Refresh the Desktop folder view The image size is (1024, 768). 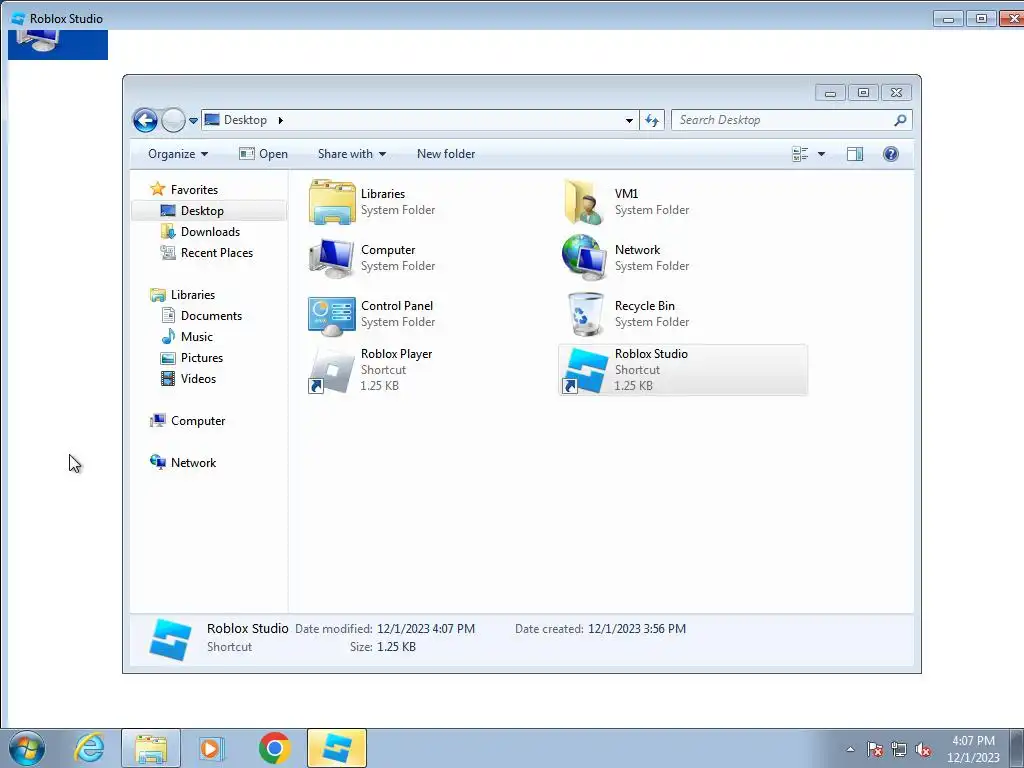[x=652, y=120]
